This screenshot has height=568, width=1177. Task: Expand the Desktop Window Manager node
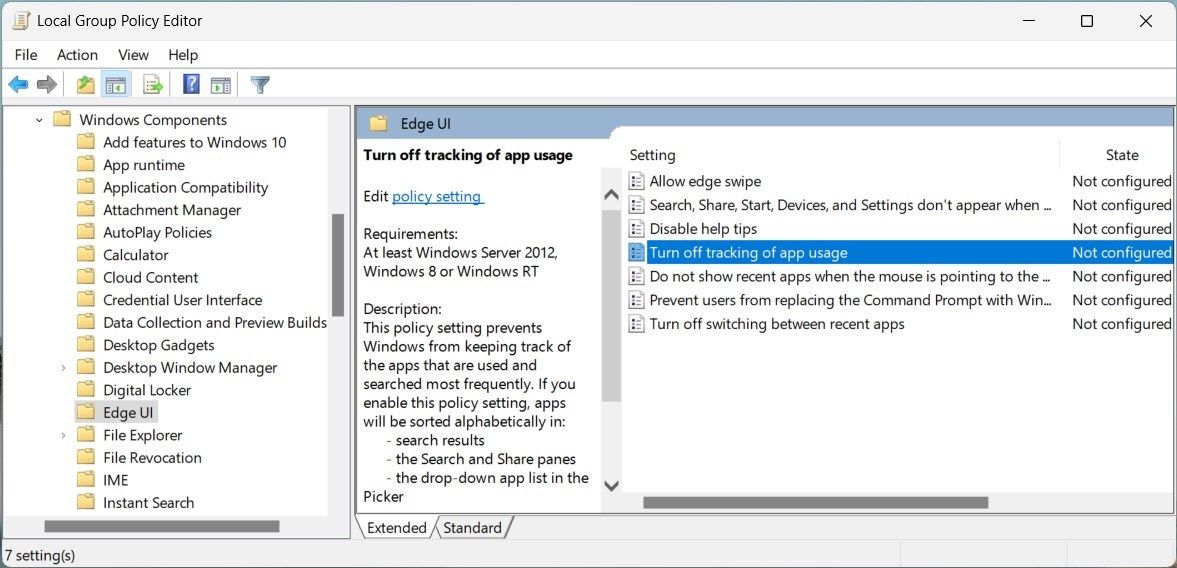(x=63, y=368)
